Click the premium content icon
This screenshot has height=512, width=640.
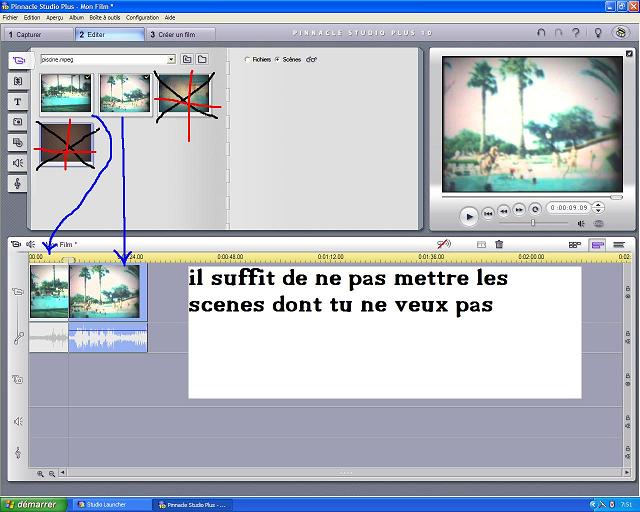pyautogui.click(x=621, y=33)
